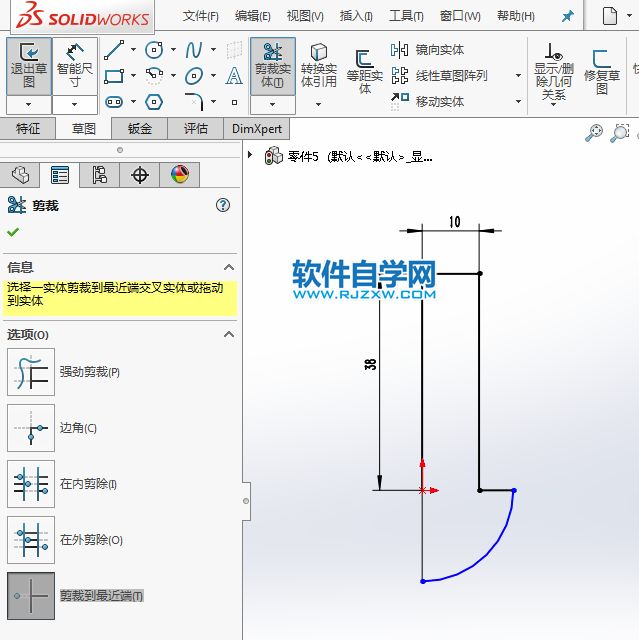Open the 帮助(H) menu
This screenshot has width=639, height=640.
coord(516,16)
